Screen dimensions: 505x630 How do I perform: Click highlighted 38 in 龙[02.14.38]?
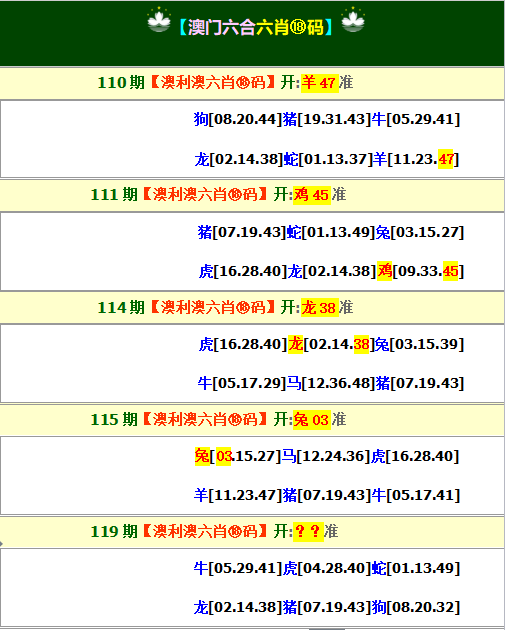[x=361, y=344]
